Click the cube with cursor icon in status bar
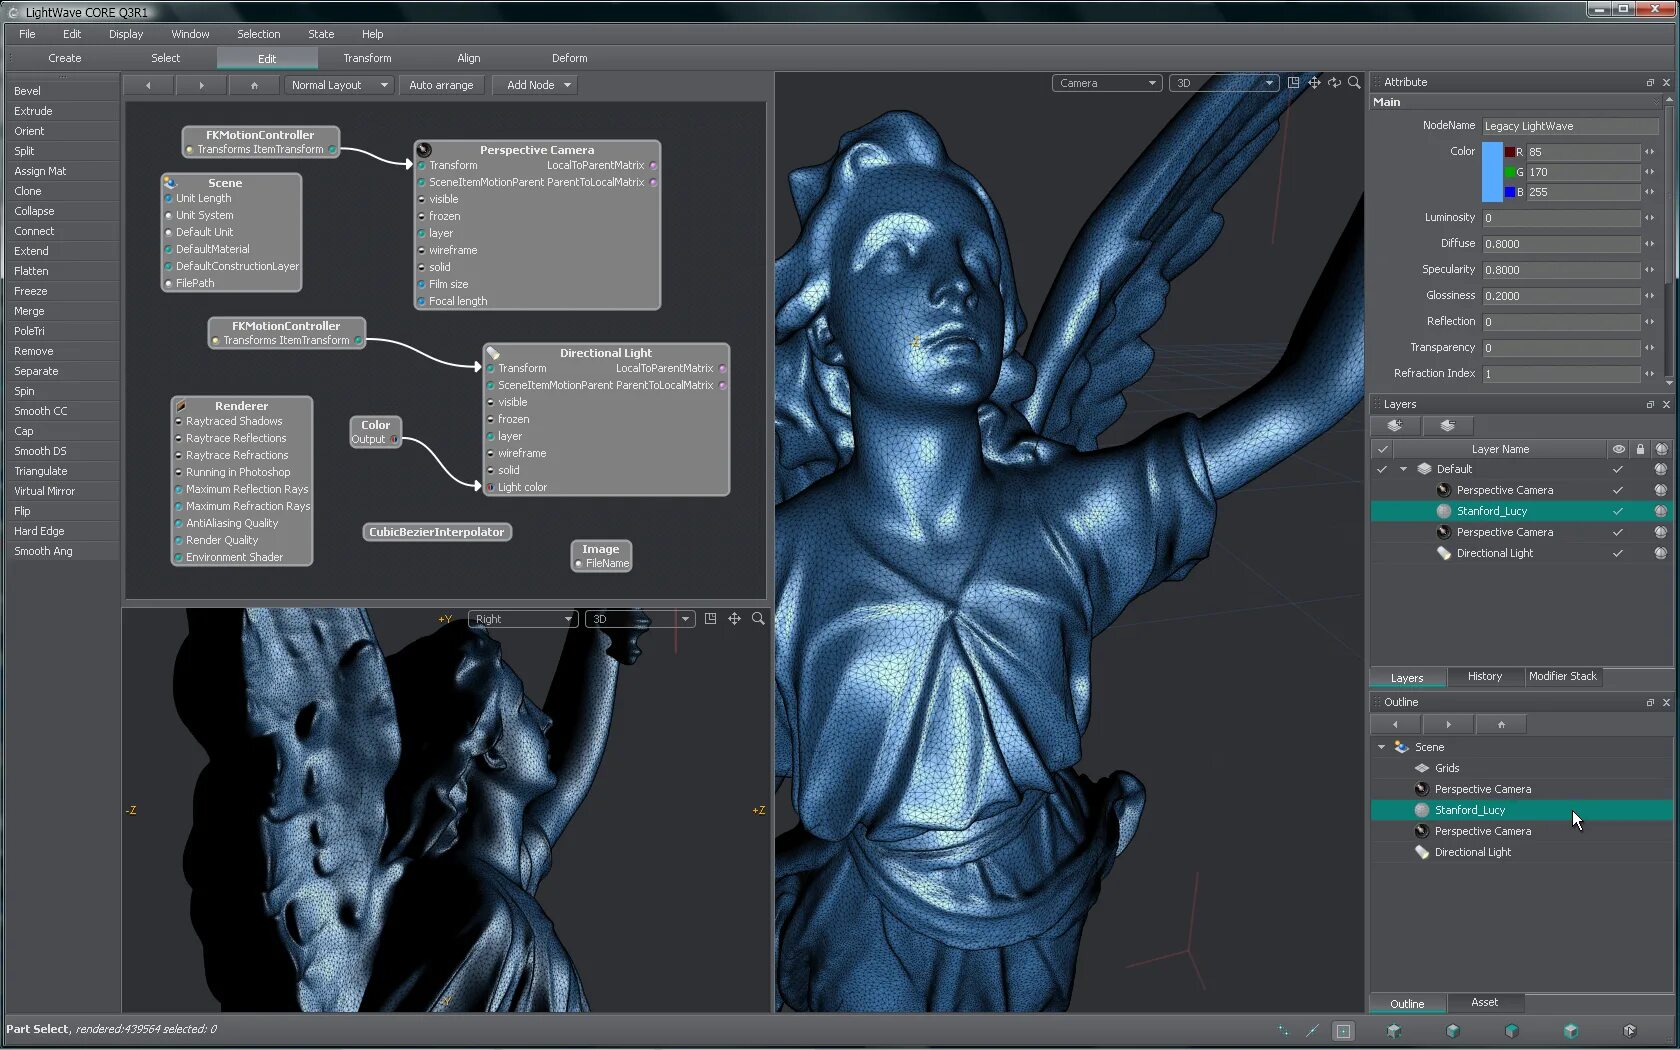The width and height of the screenshot is (1680, 1050). click(x=1629, y=1031)
